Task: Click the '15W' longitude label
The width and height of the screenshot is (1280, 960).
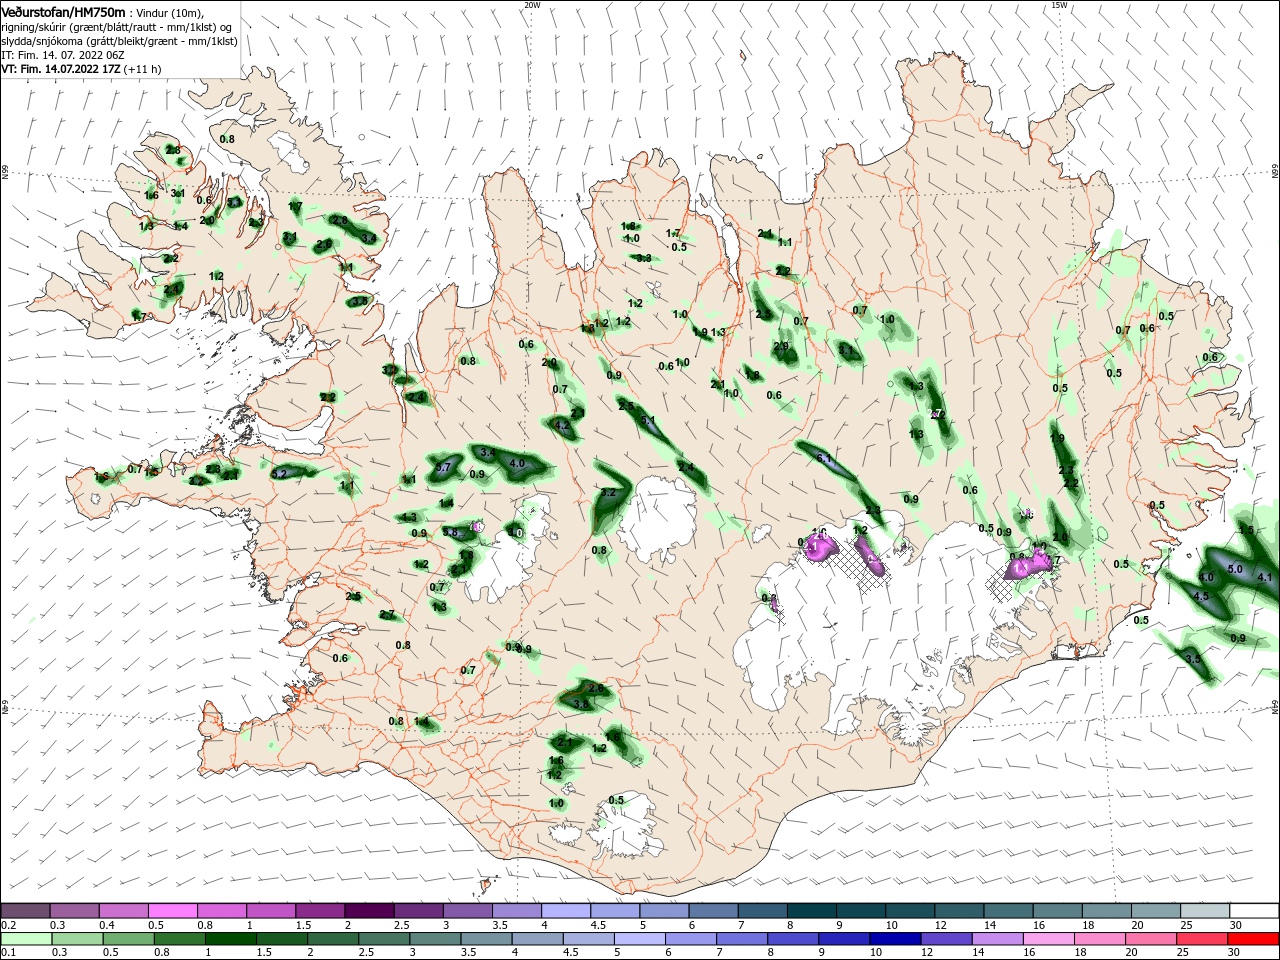Action: pos(1059,5)
